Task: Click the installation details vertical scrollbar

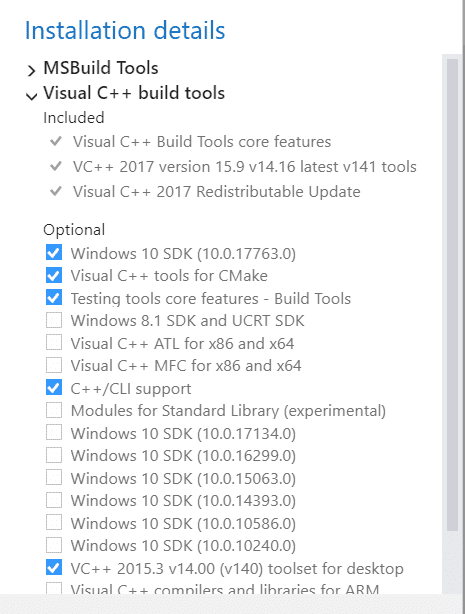Action: coord(452,294)
